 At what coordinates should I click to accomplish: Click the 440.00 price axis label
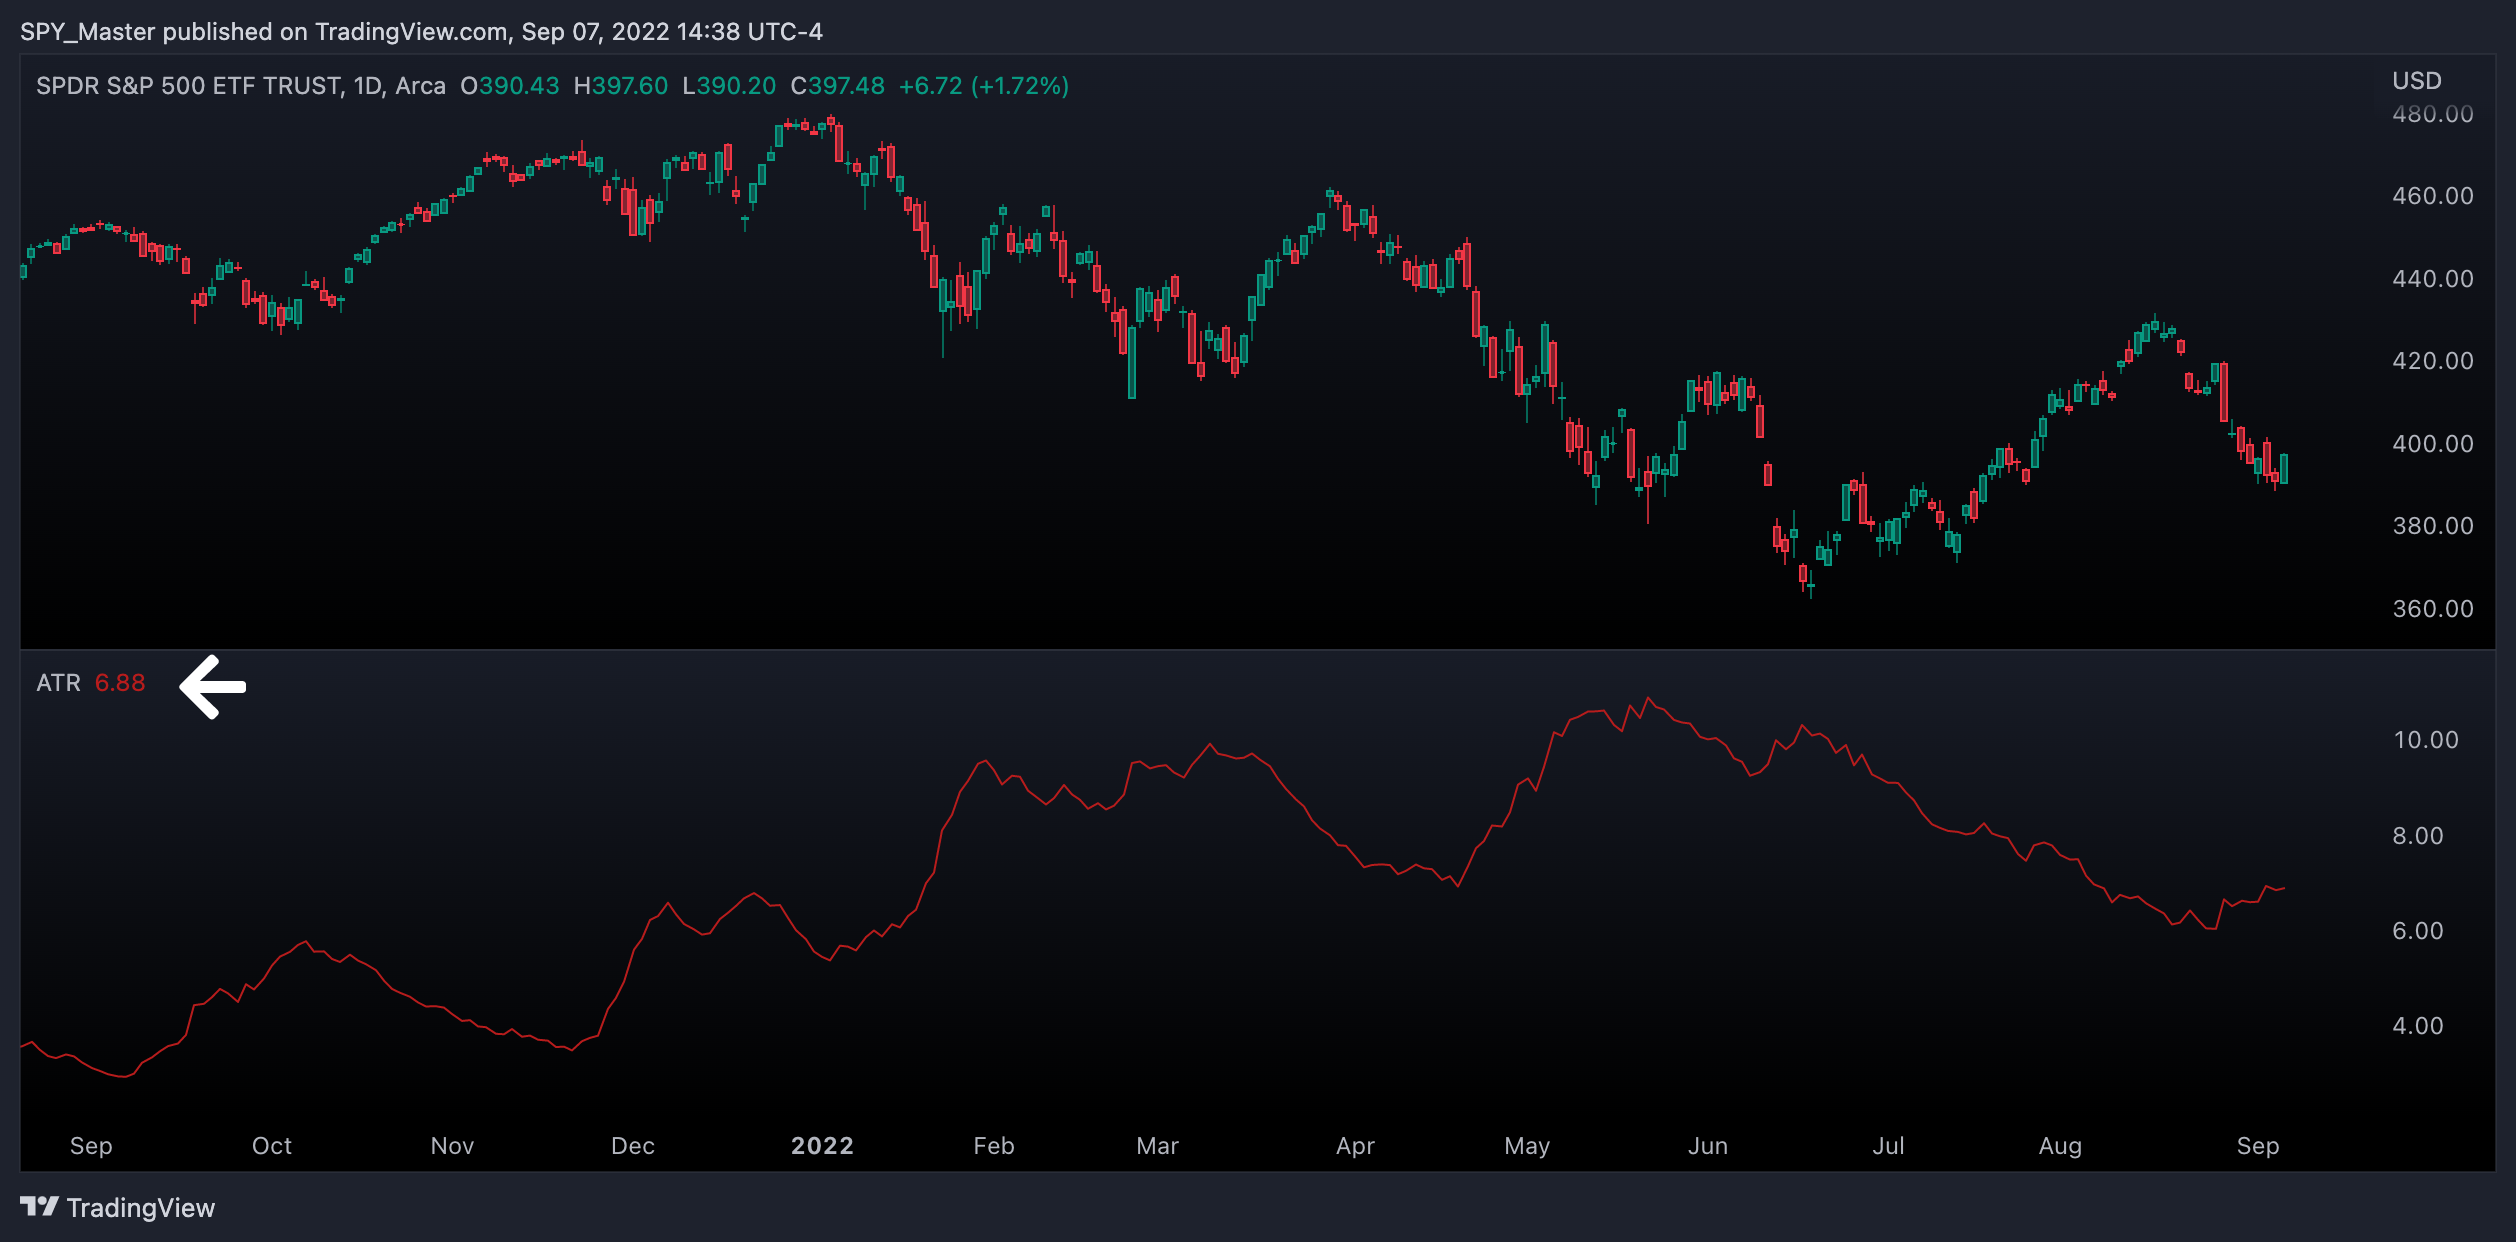pos(2433,279)
